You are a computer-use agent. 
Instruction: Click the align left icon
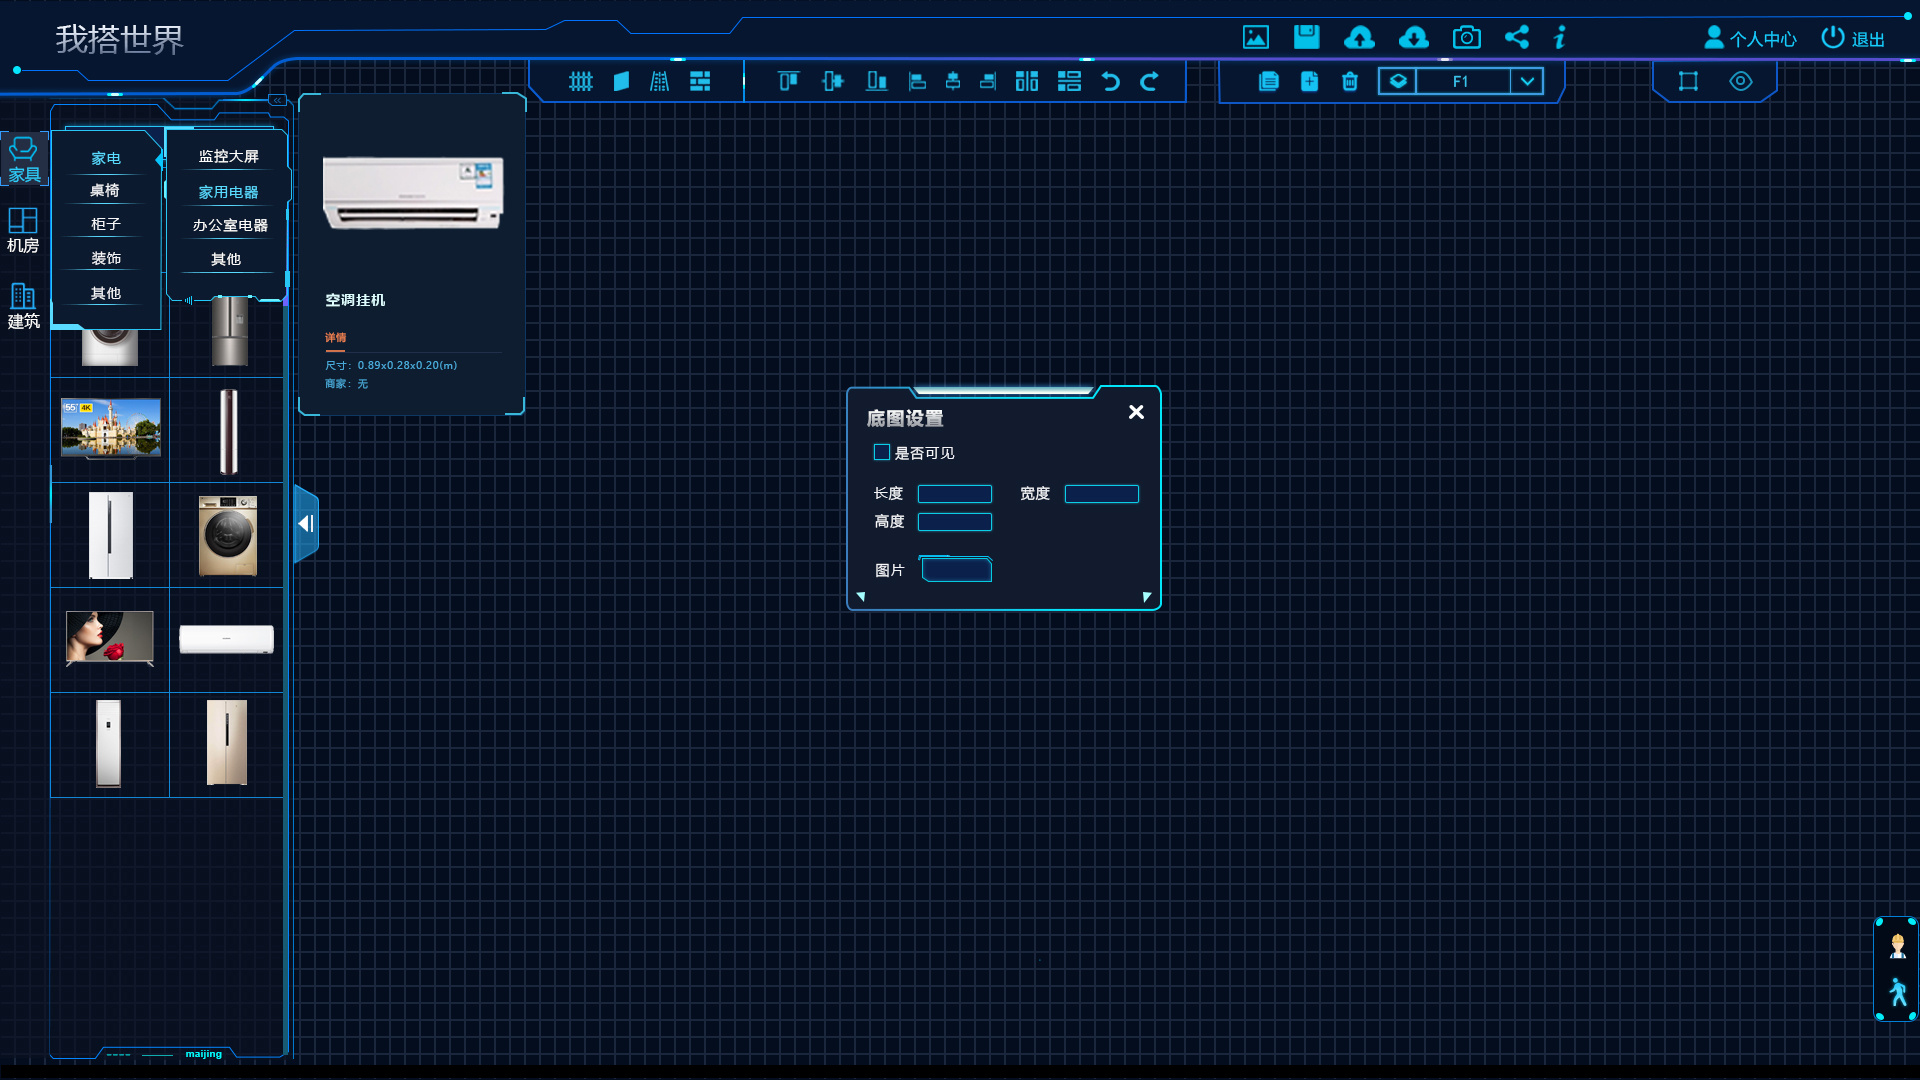pos(917,81)
